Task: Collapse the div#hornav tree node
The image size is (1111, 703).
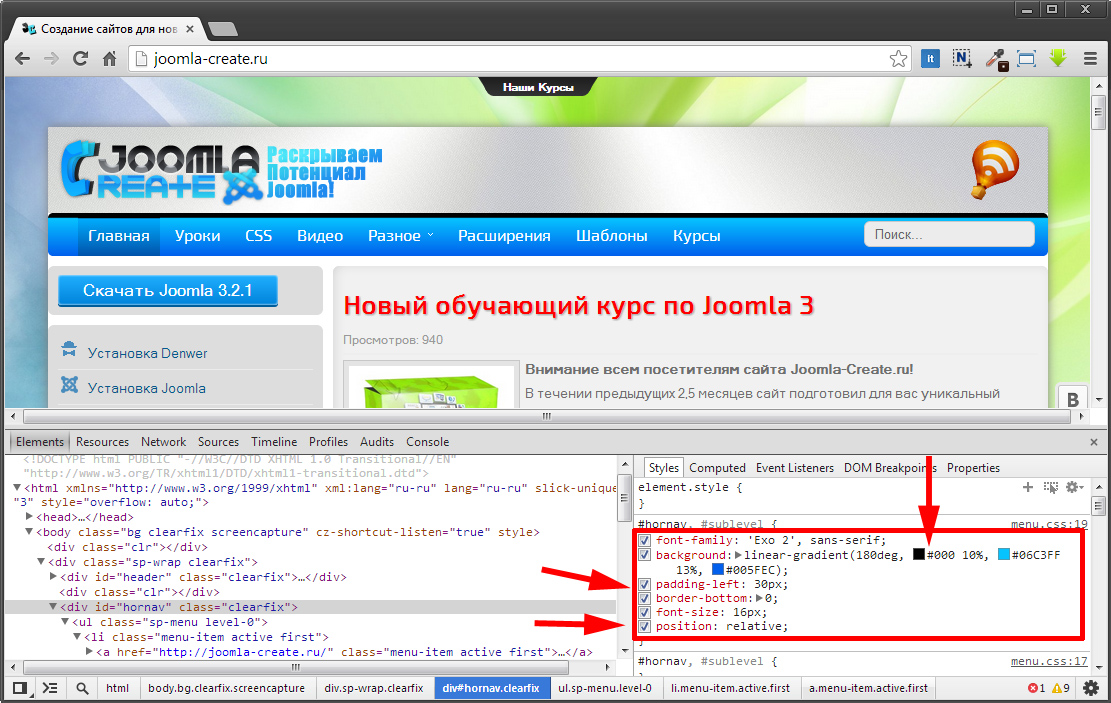Action: pos(54,607)
